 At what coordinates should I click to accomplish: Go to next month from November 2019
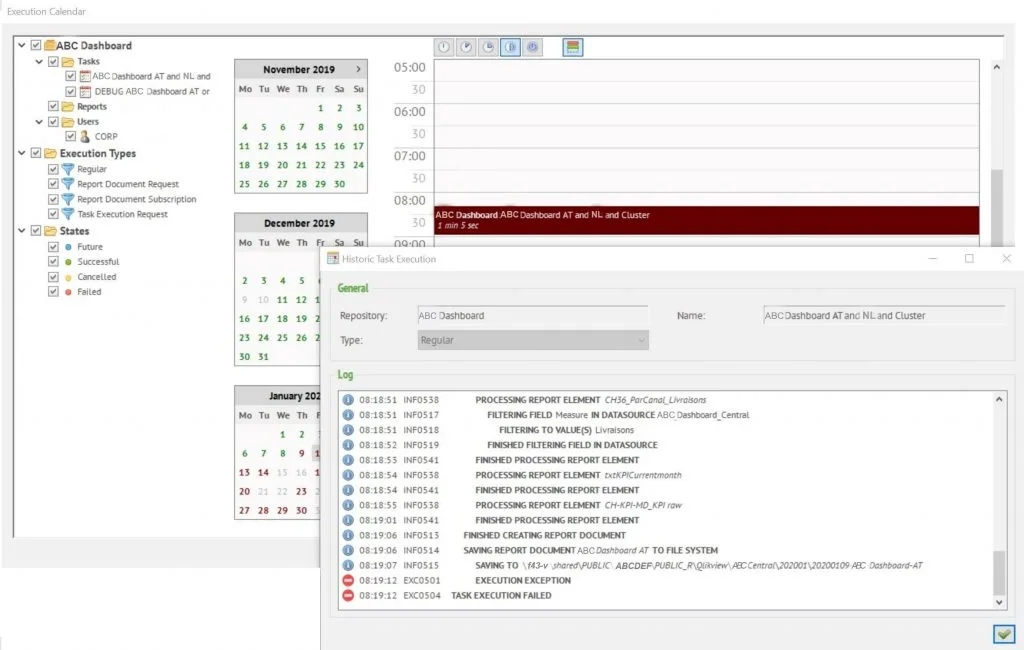pyautogui.click(x=359, y=69)
